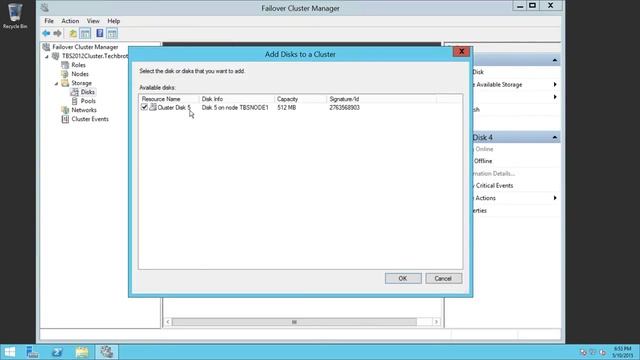Collapse the Disk 4 actions section
The width and height of the screenshot is (640, 360).
(x=555, y=138)
